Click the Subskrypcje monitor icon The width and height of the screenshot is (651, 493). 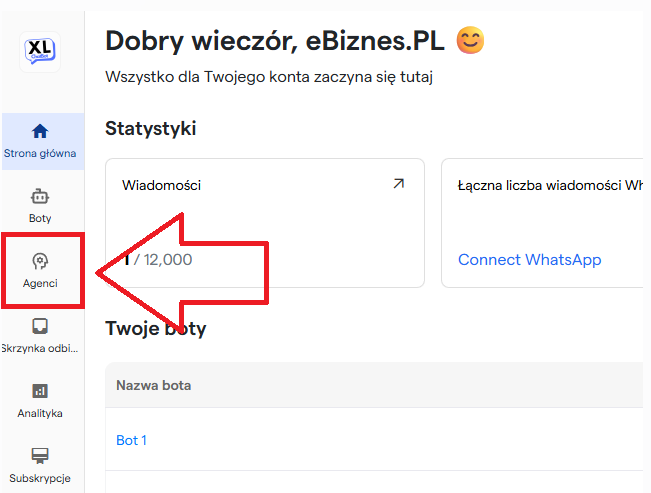point(40,456)
